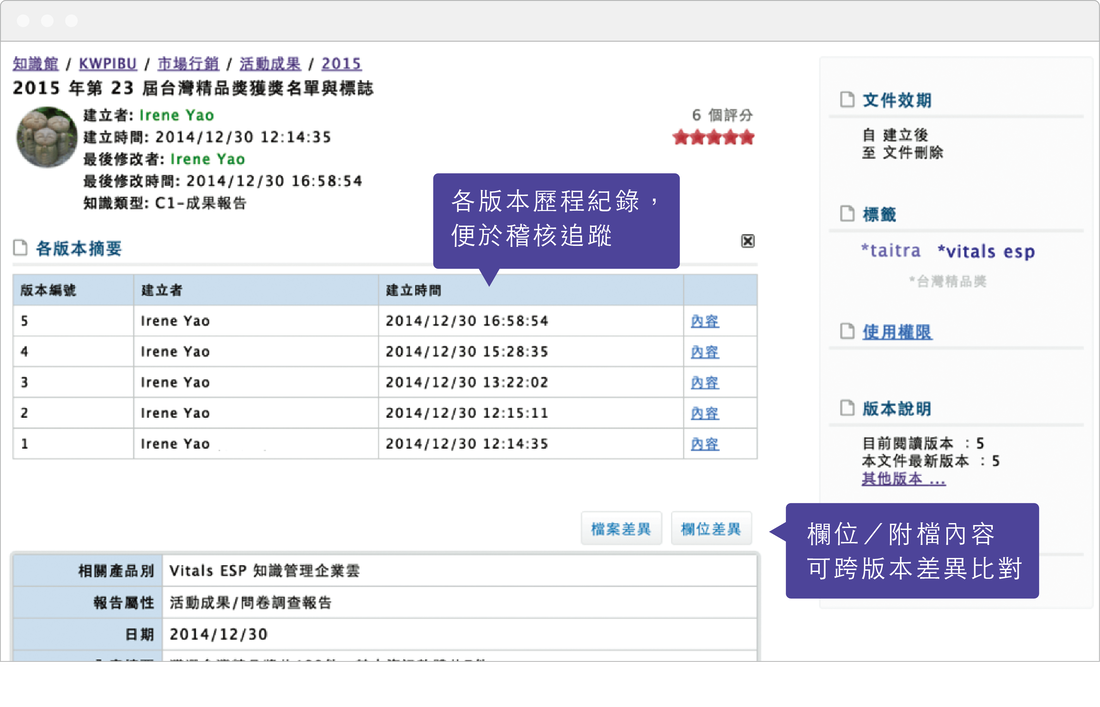Click the 6 個評分 rating count
The width and height of the screenshot is (1100, 707).
722,115
